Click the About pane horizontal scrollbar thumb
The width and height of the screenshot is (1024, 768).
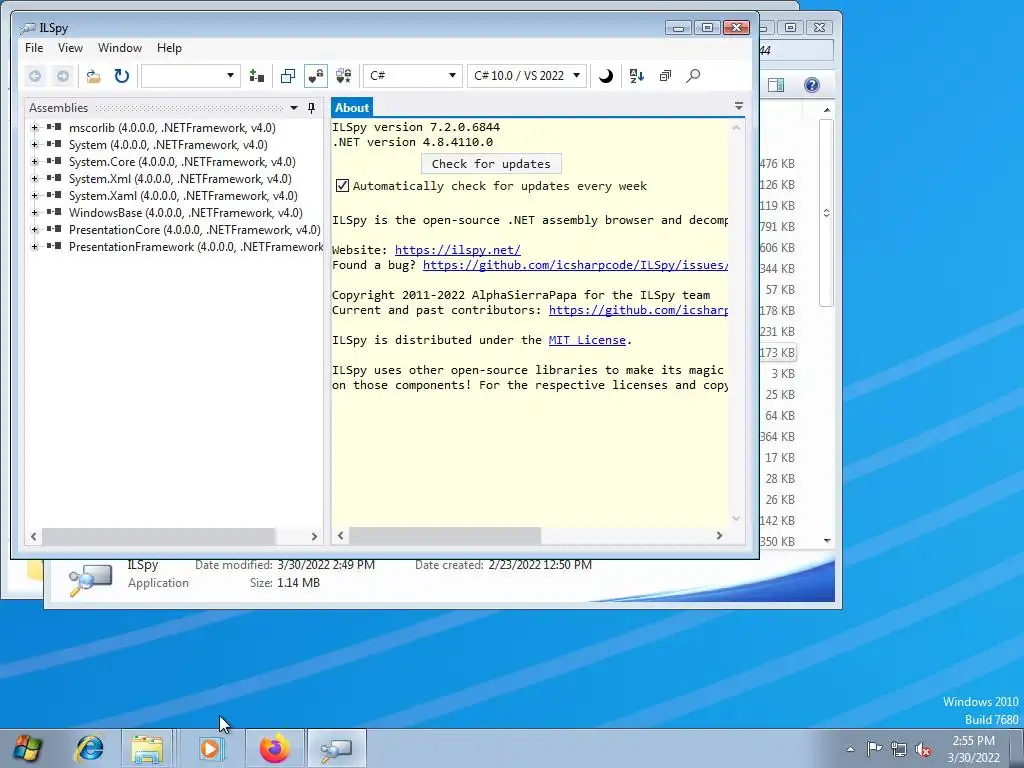pyautogui.click(x=445, y=536)
